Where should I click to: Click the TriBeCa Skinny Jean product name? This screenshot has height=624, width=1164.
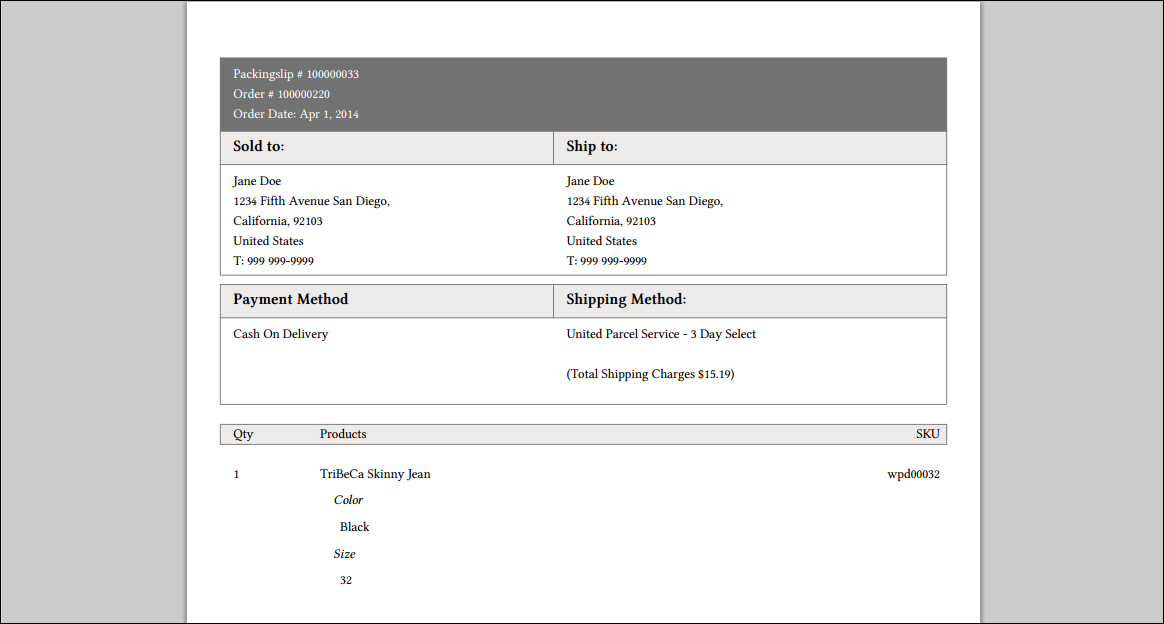click(x=375, y=474)
